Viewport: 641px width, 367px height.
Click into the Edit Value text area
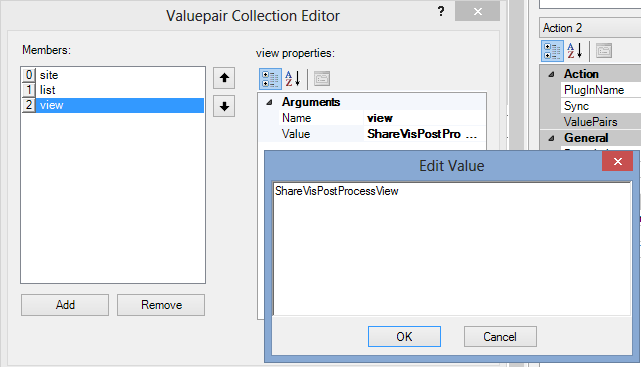(452, 248)
